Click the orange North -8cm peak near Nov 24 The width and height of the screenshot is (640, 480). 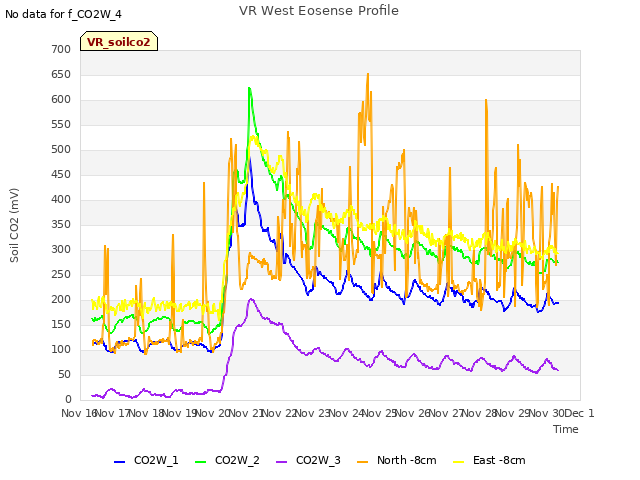pyautogui.click(x=368, y=75)
